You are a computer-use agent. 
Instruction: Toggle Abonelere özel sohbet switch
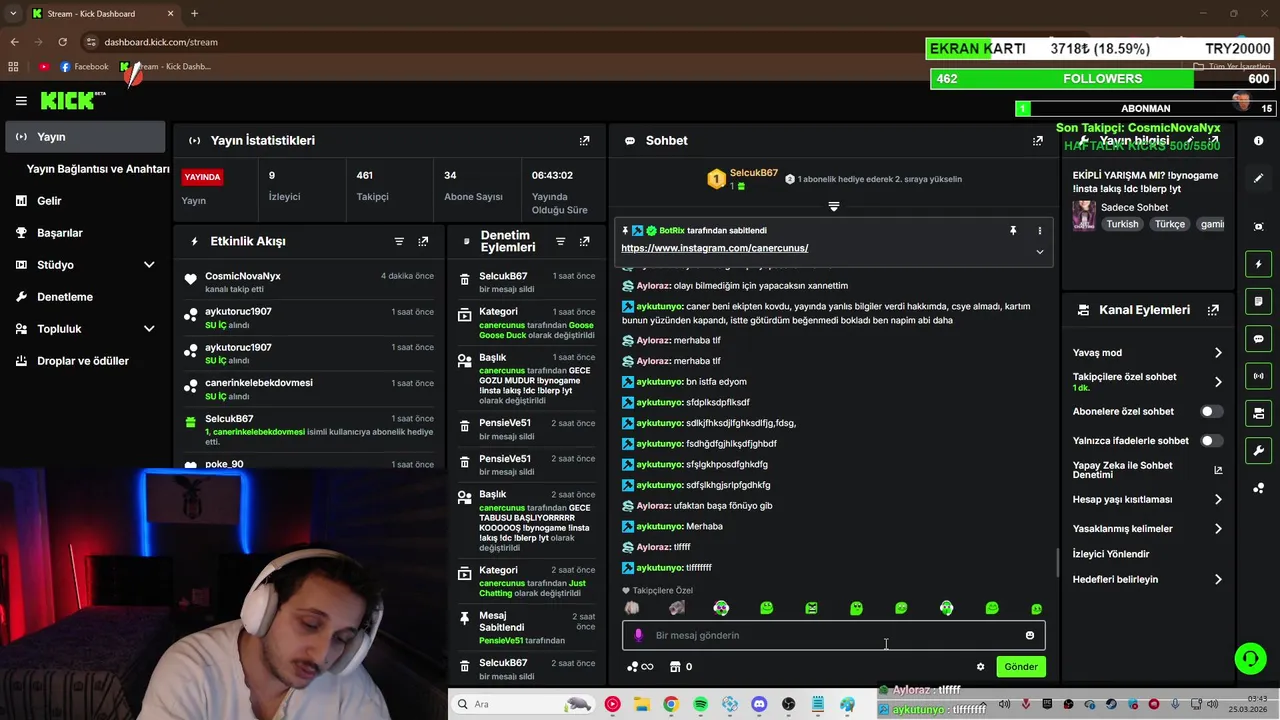[x=1211, y=411]
